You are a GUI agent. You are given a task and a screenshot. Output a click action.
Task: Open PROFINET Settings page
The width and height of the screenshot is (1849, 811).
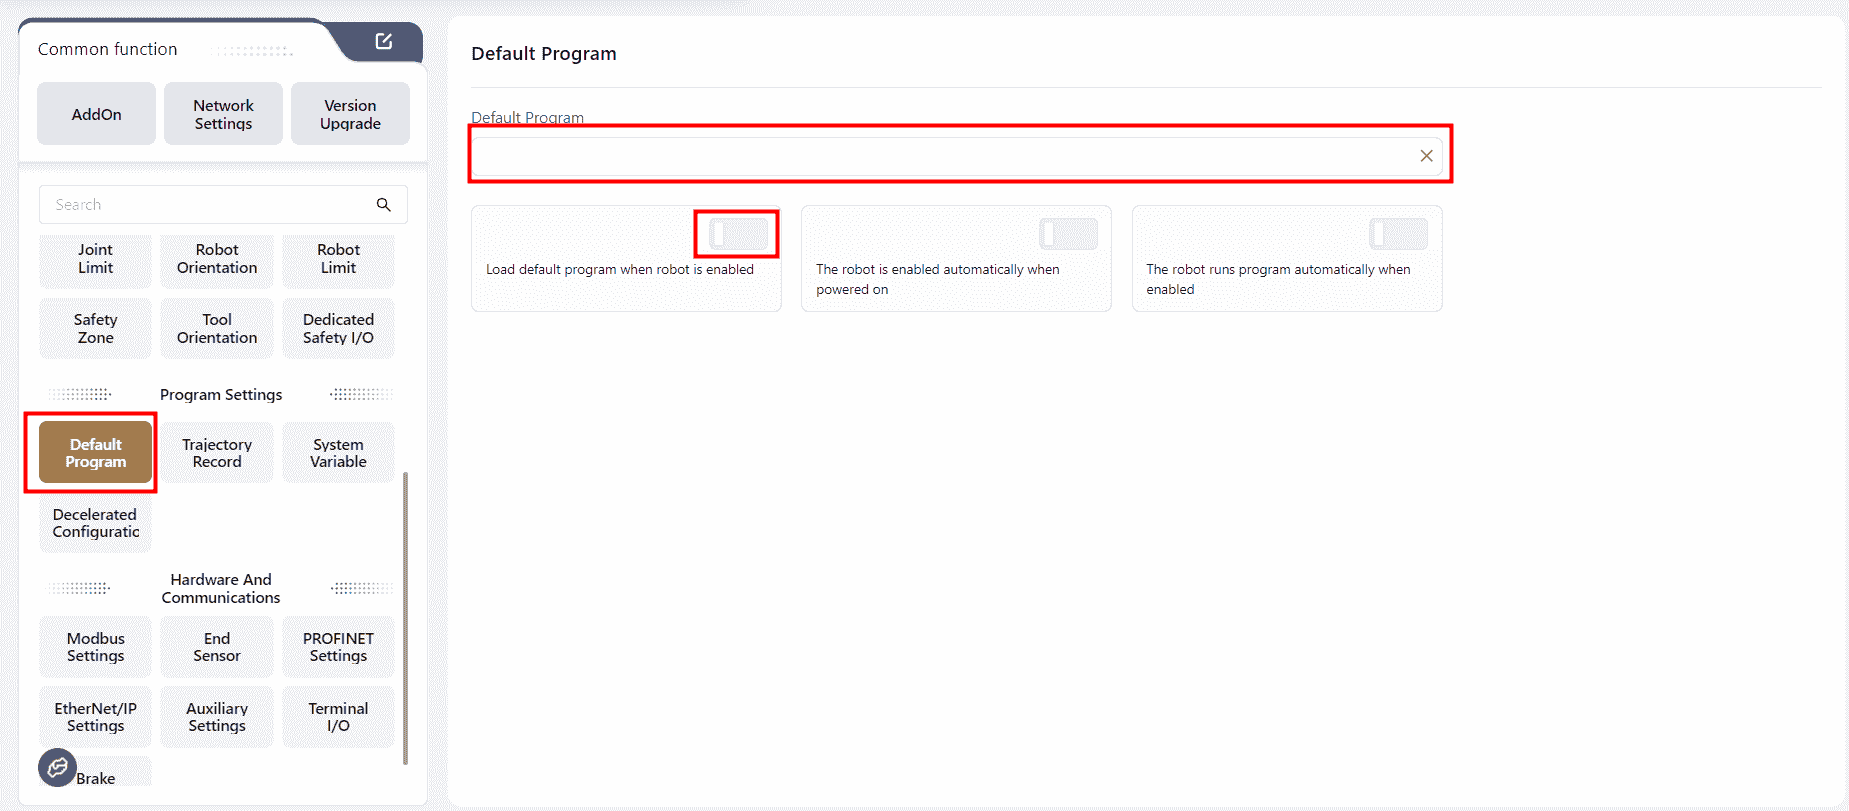coord(338,647)
